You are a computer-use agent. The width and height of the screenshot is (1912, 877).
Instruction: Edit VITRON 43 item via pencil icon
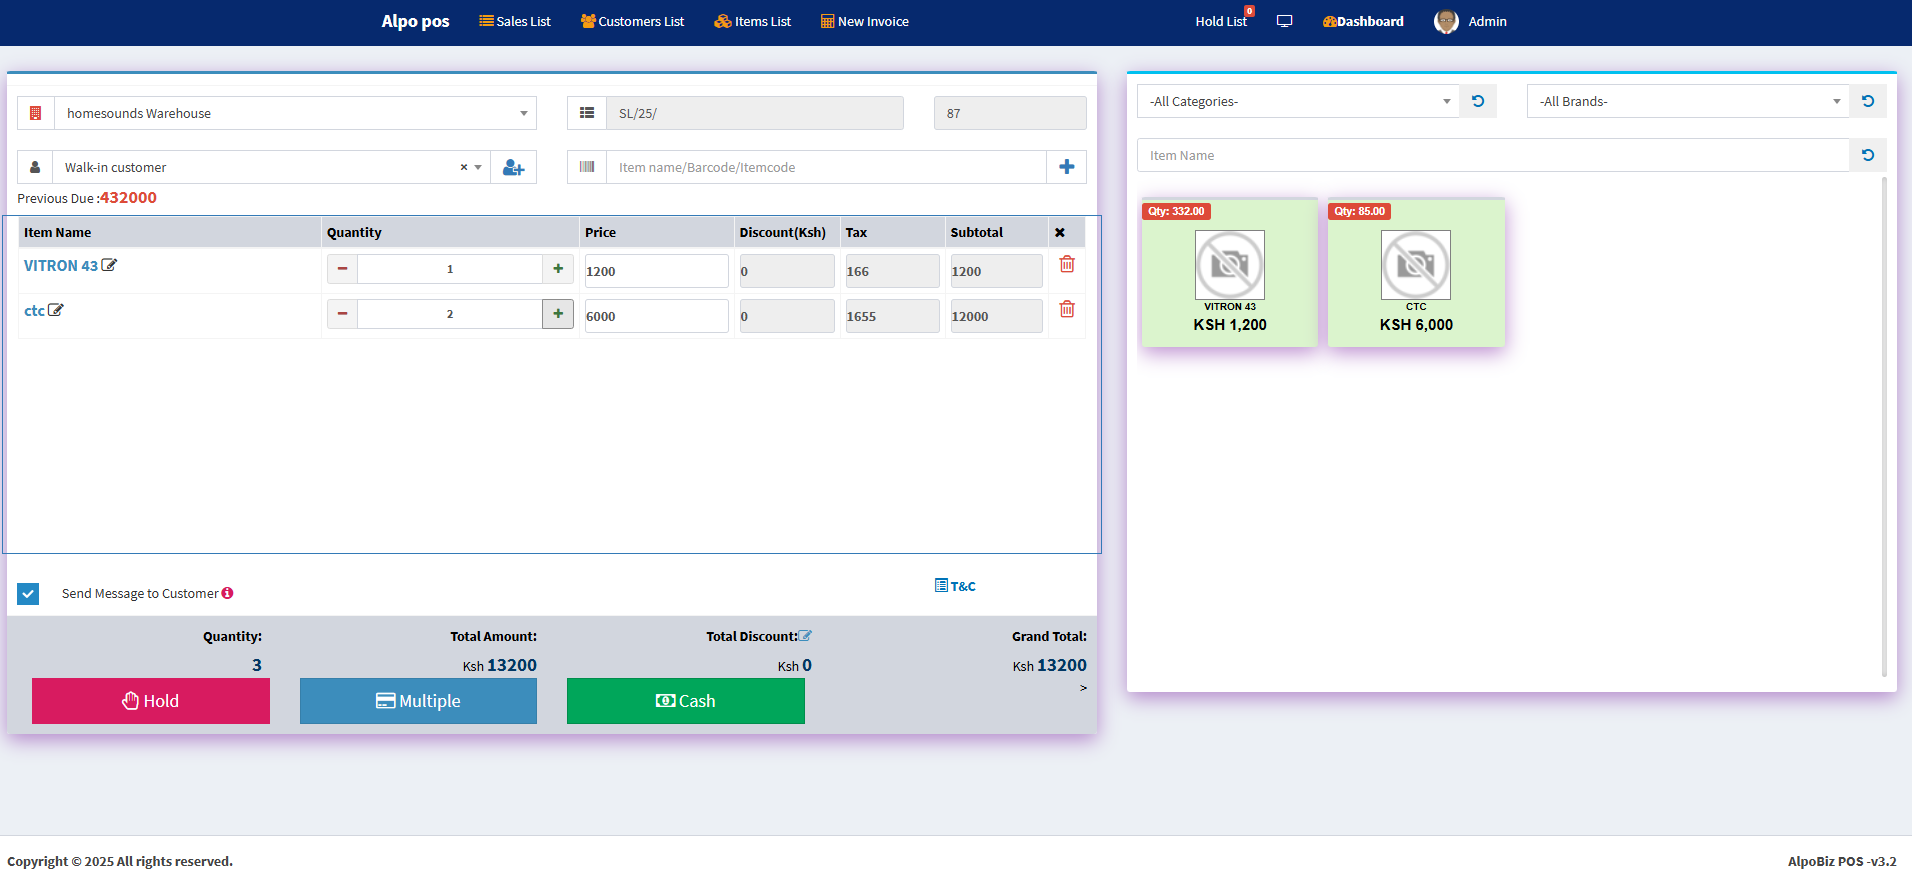click(109, 266)
